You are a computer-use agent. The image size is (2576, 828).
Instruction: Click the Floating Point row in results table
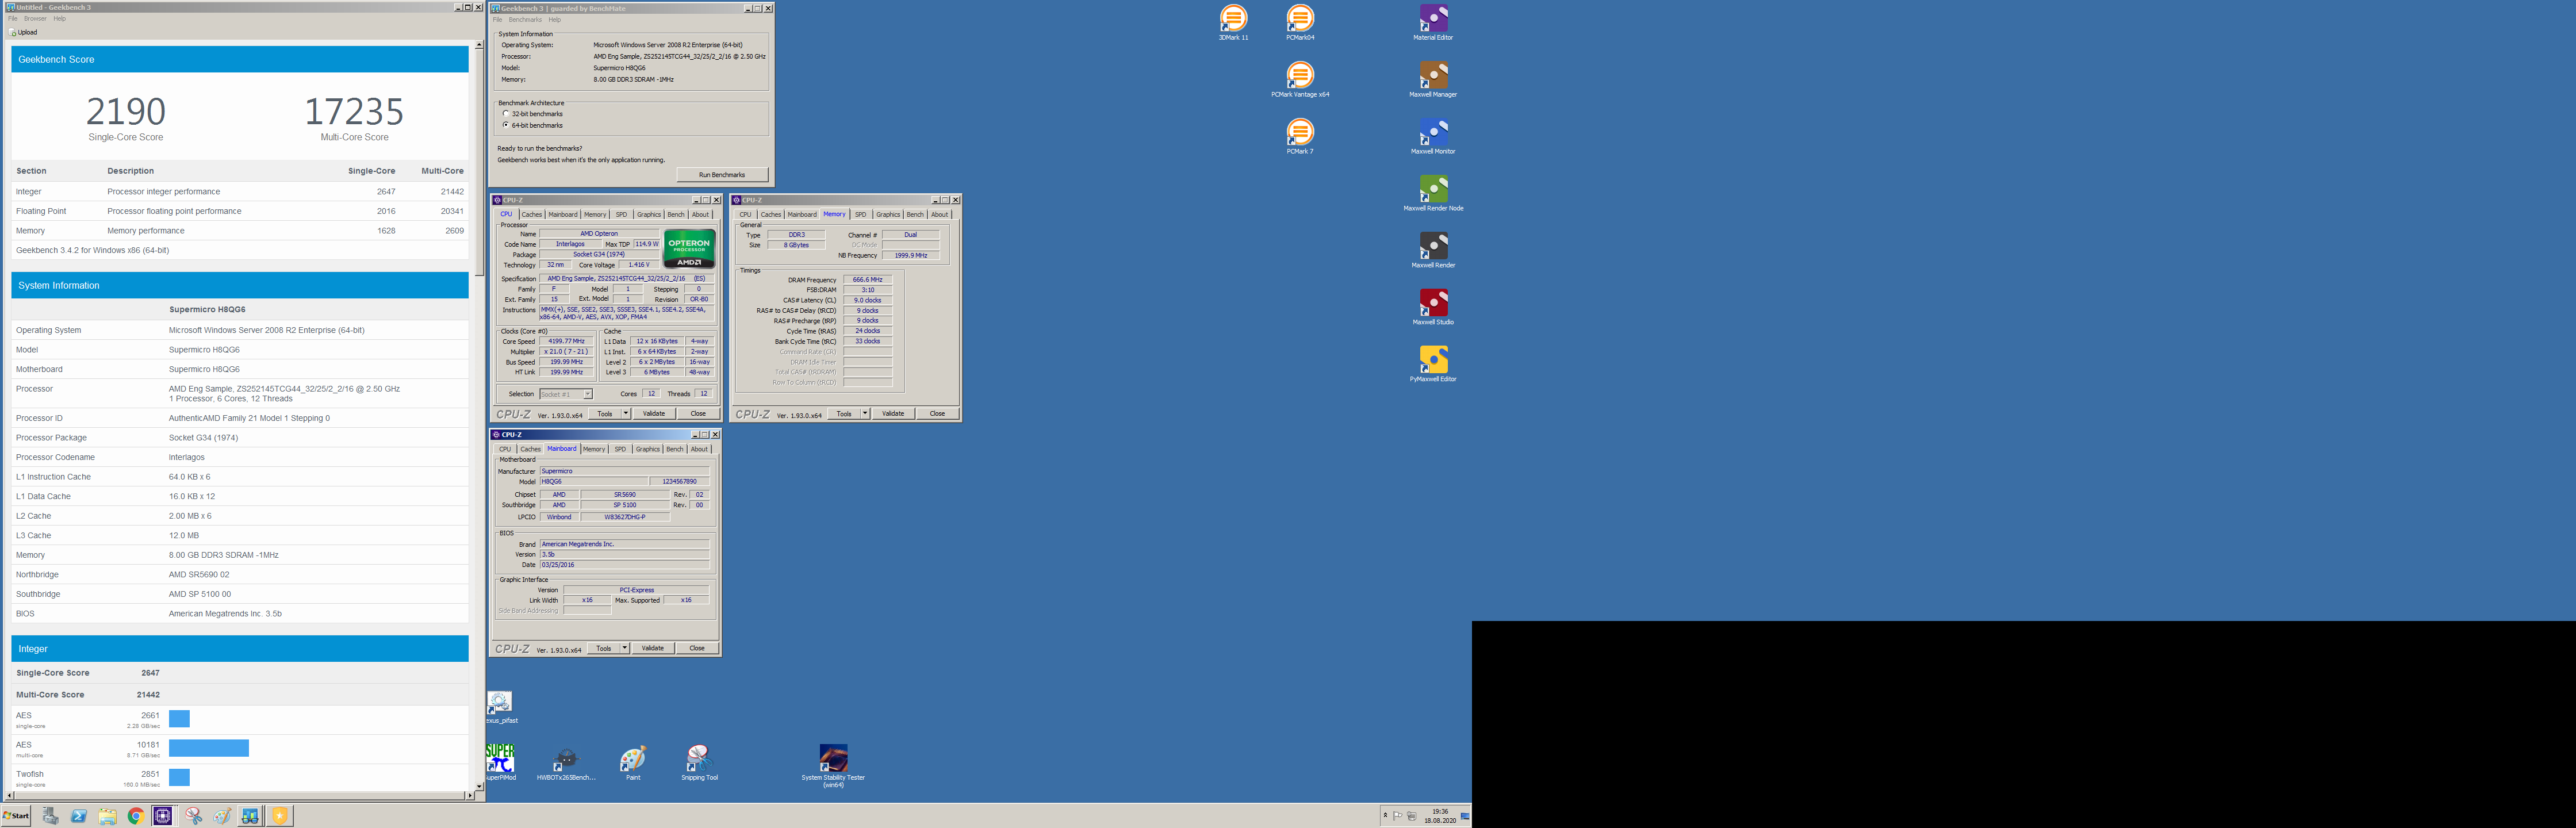coord(240,211)
